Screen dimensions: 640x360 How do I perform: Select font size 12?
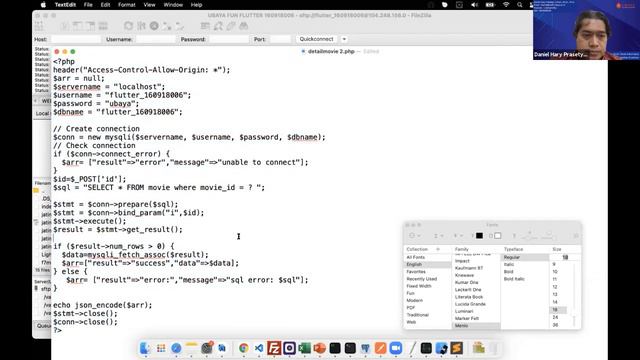click(x=555, y=287)
